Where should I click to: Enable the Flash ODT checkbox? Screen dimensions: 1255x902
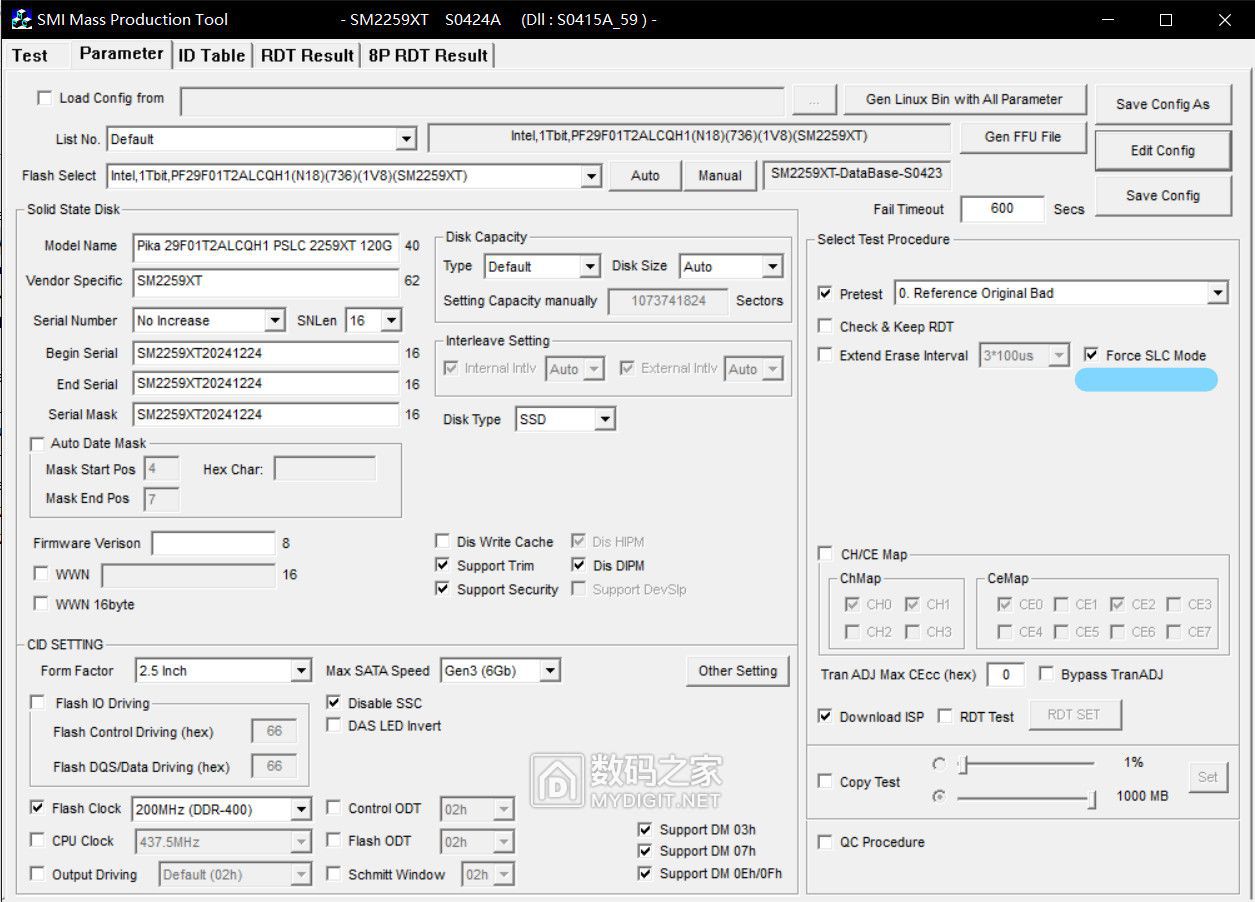click(x=334, y=841)
